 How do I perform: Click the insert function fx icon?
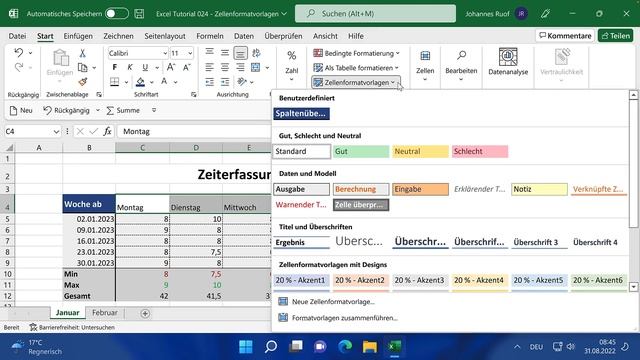(107, 131)
